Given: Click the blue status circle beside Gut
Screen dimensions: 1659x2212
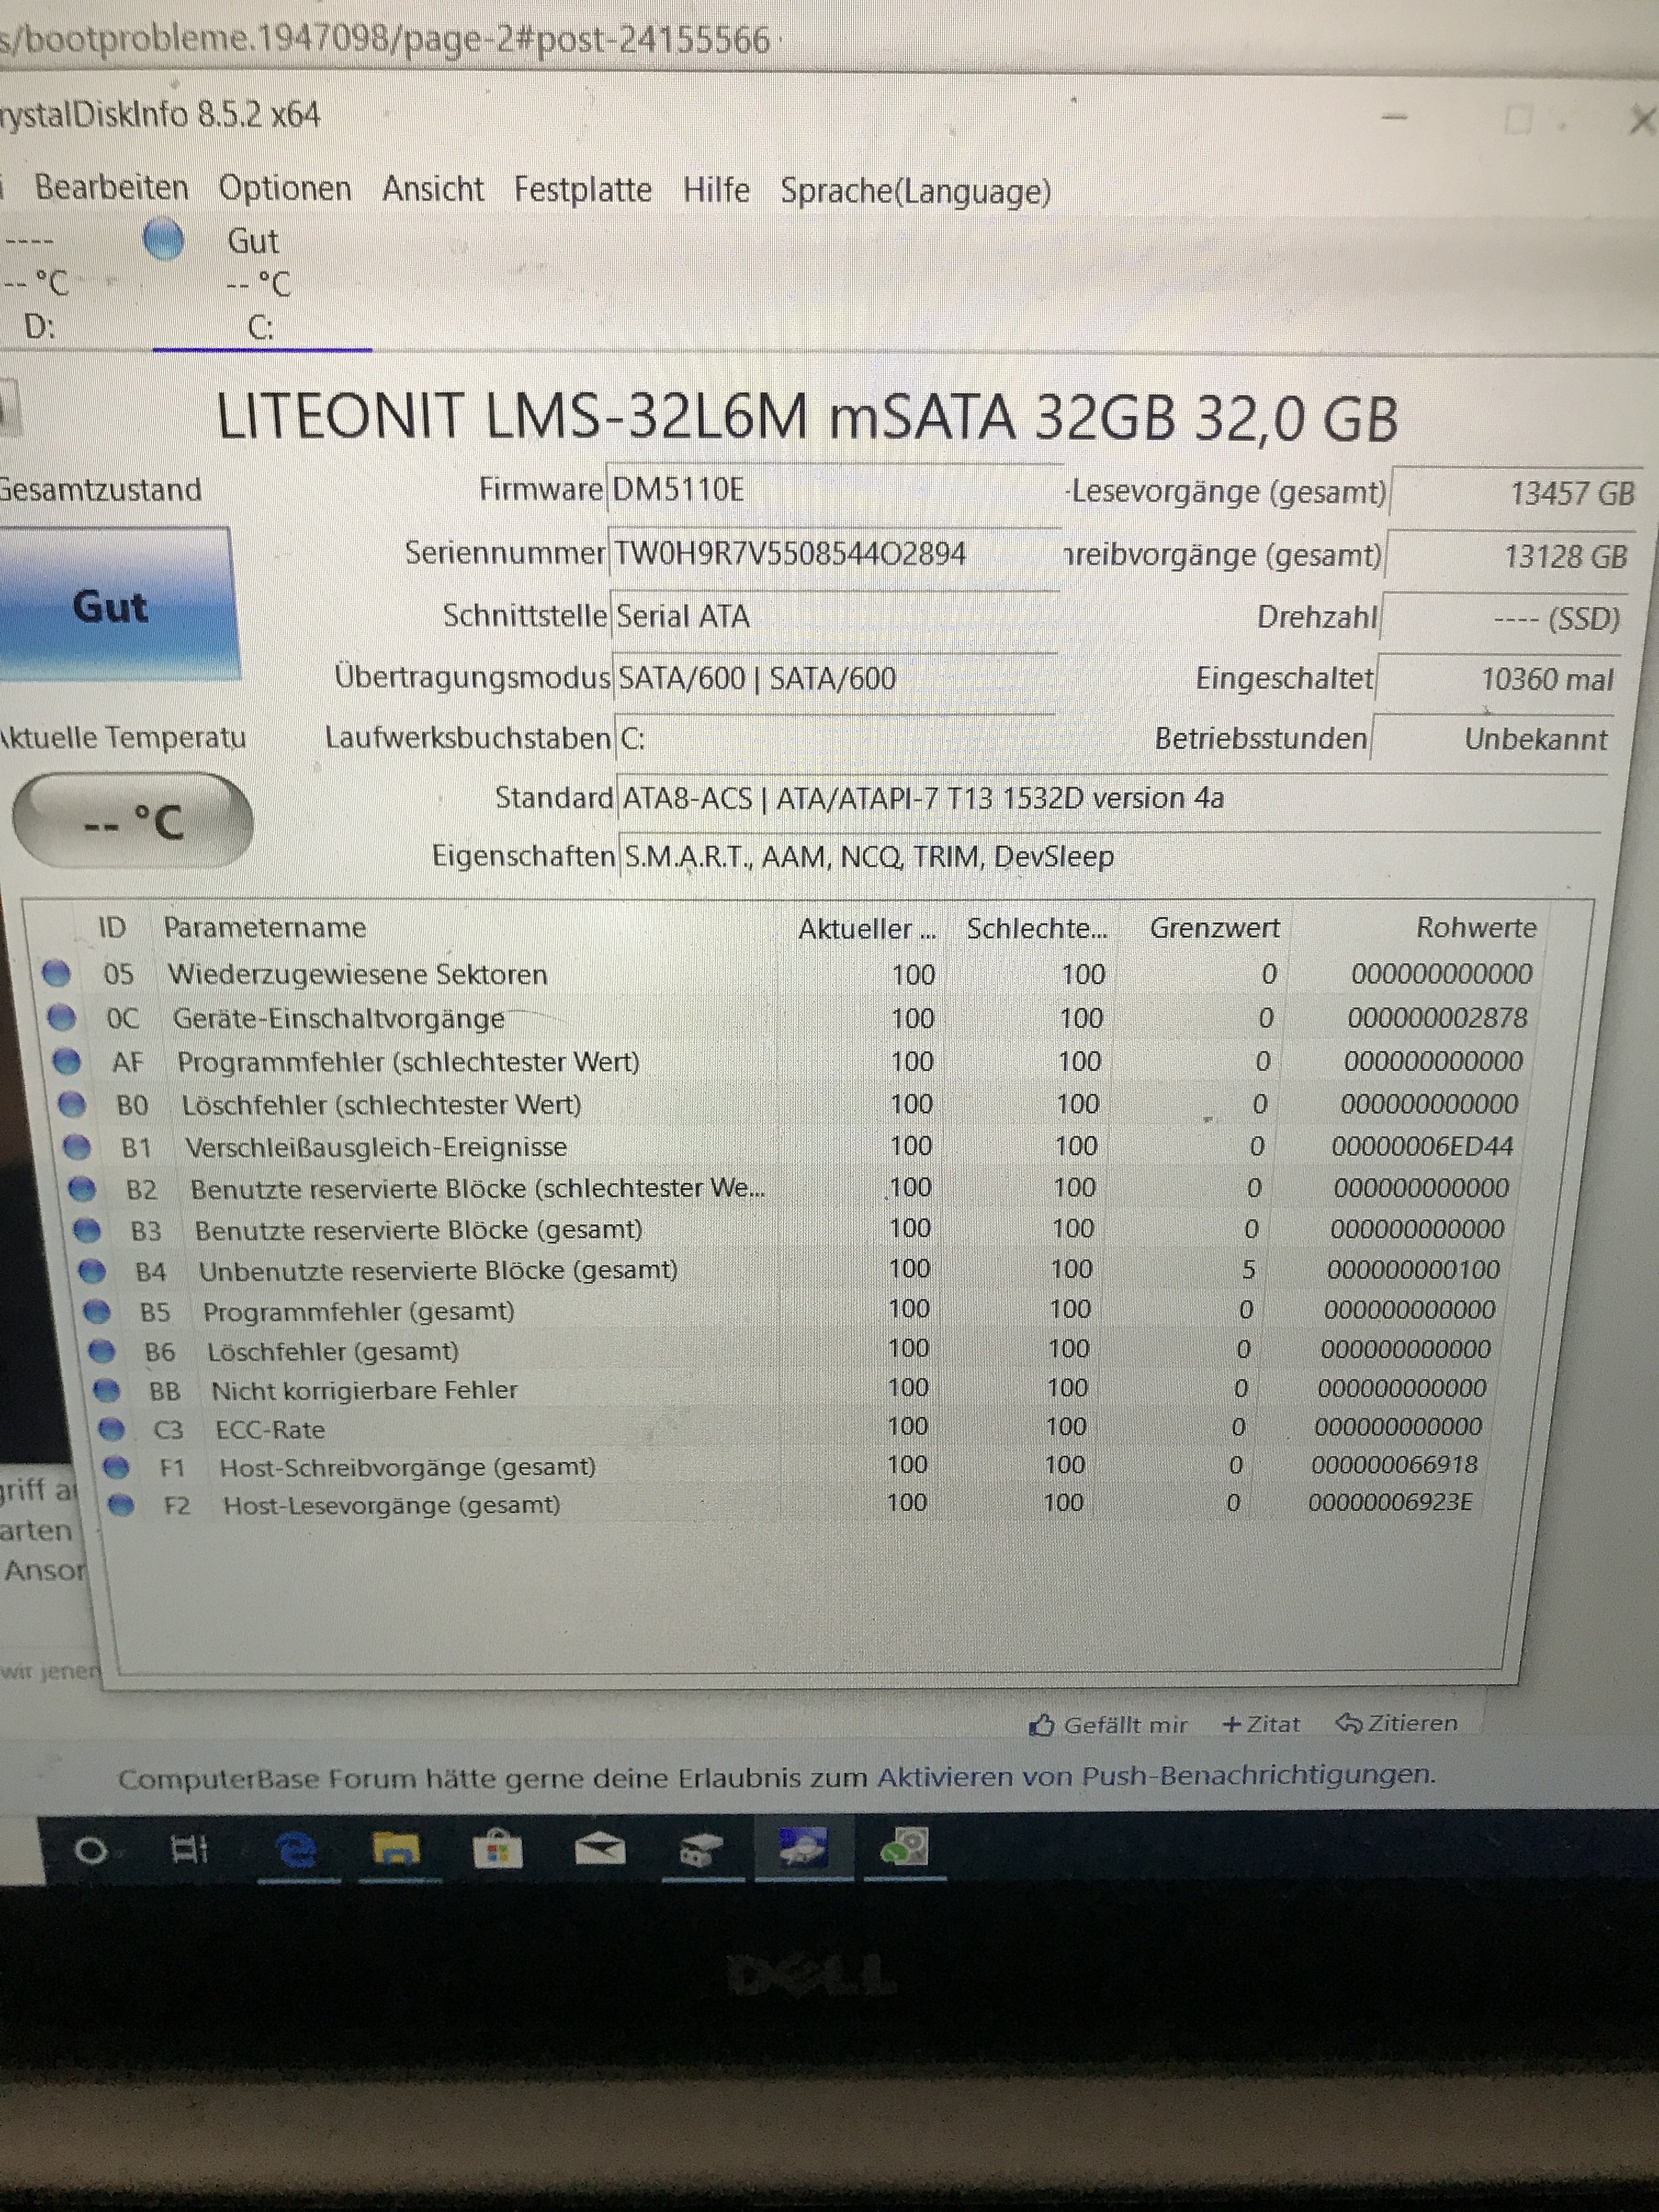Looking at the screenshot, I should pos(163,240).
